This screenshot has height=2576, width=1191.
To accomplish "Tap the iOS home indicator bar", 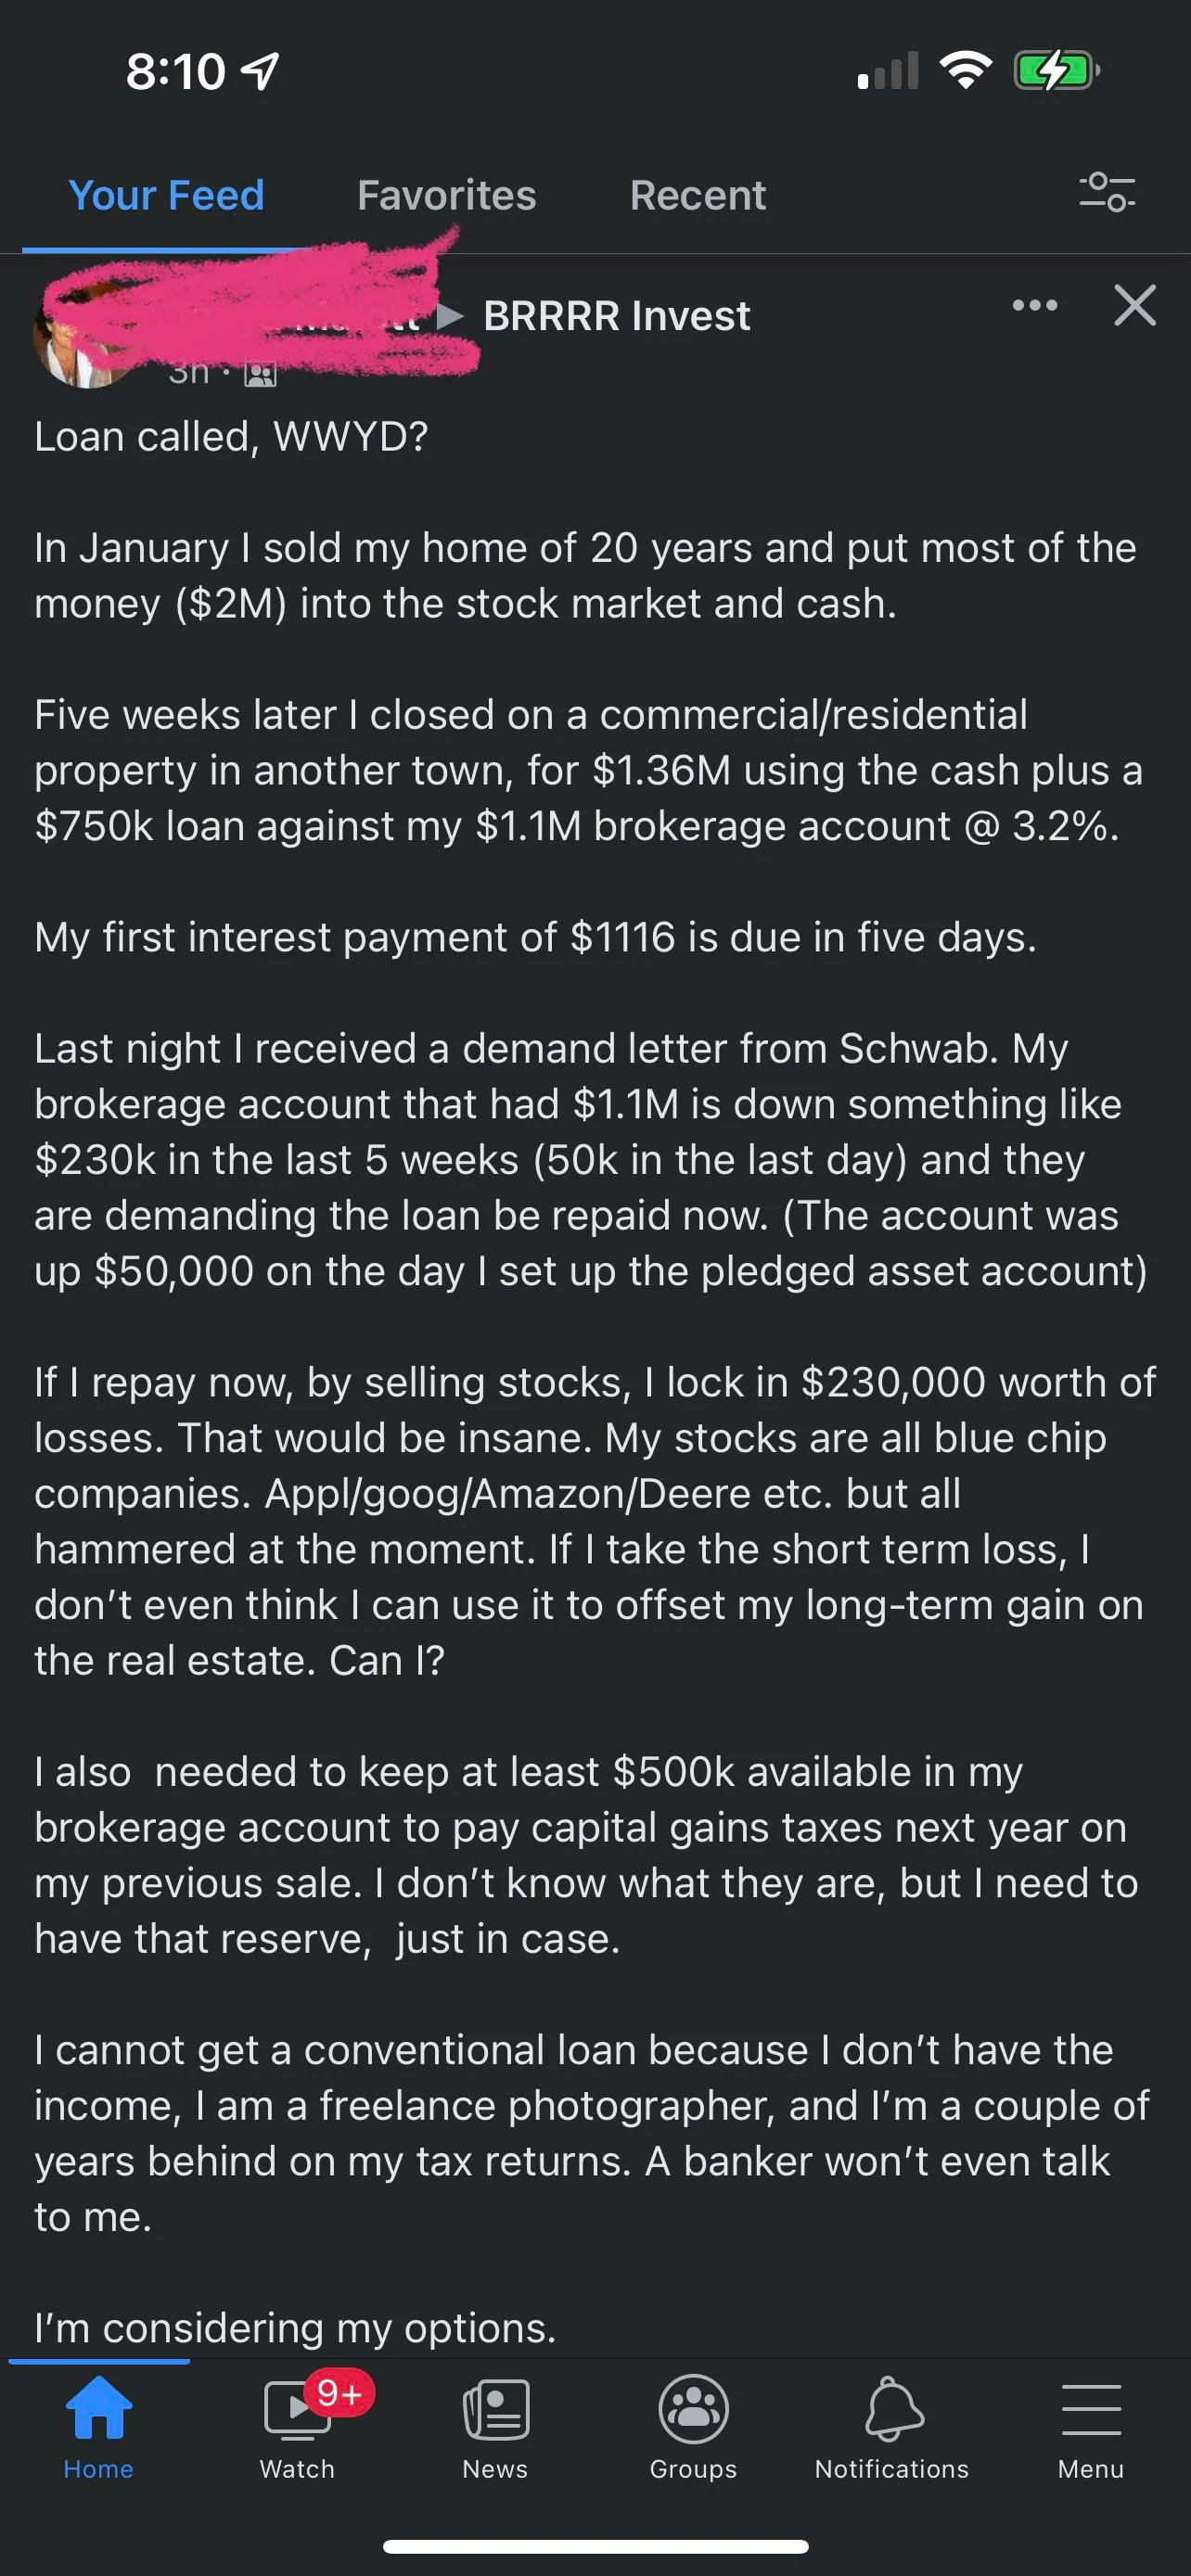I will [x=595, y=2546].
